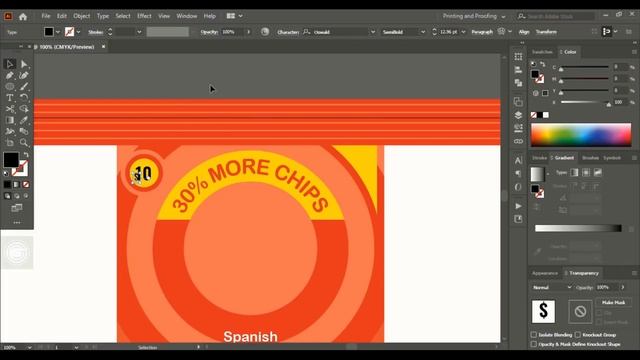Open the font style SemiBold dropdown
Viewport: 640px width, 360px height.
[423, 32]
